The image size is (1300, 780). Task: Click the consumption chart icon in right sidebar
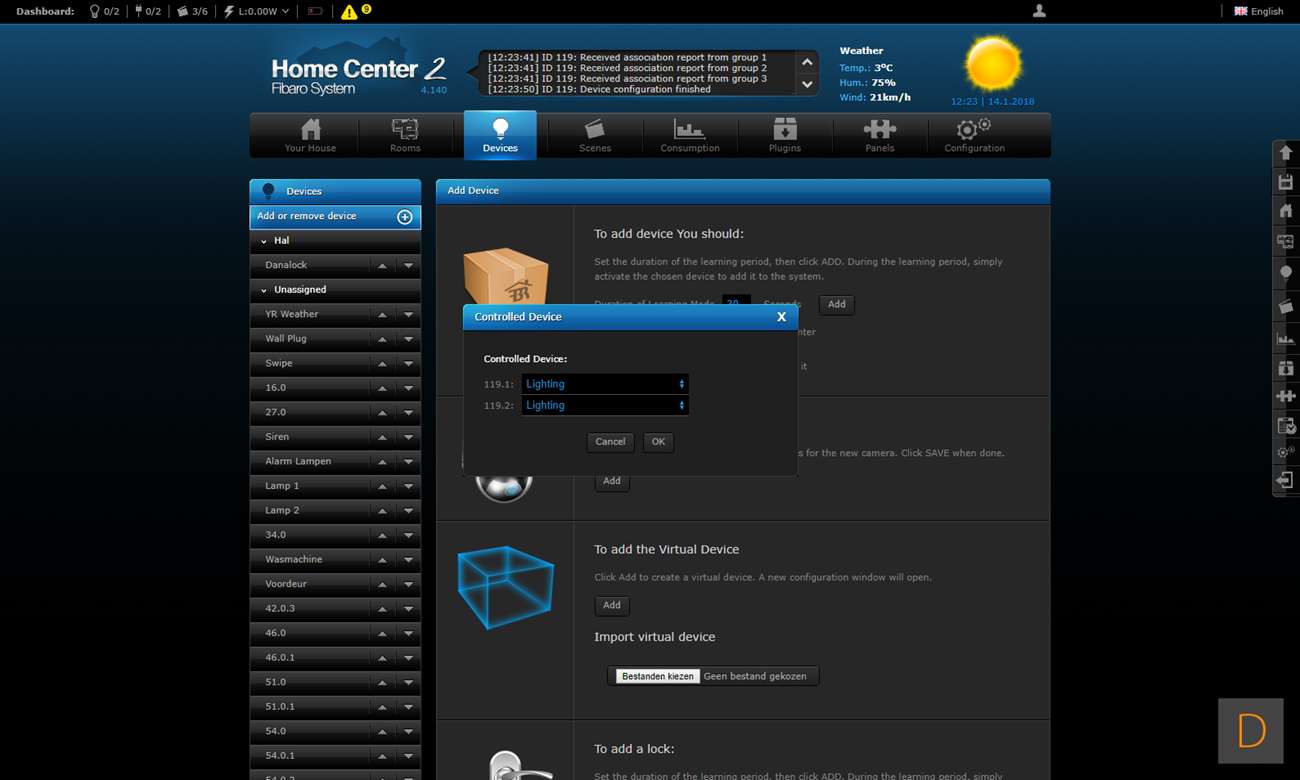(1286, 338)
